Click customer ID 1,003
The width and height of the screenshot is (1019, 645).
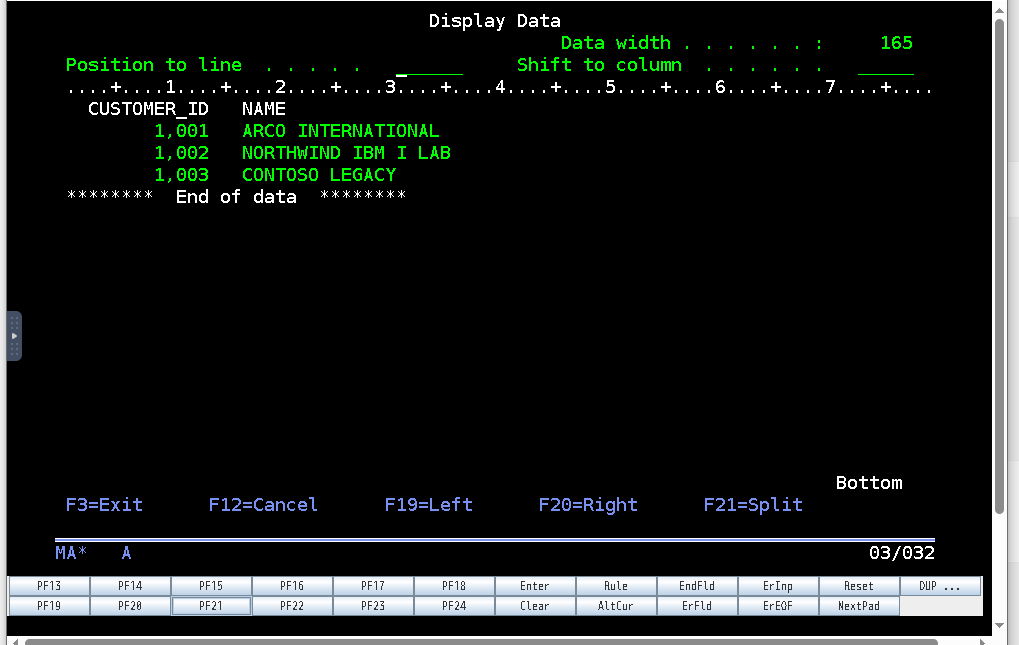tap(181, 175)
